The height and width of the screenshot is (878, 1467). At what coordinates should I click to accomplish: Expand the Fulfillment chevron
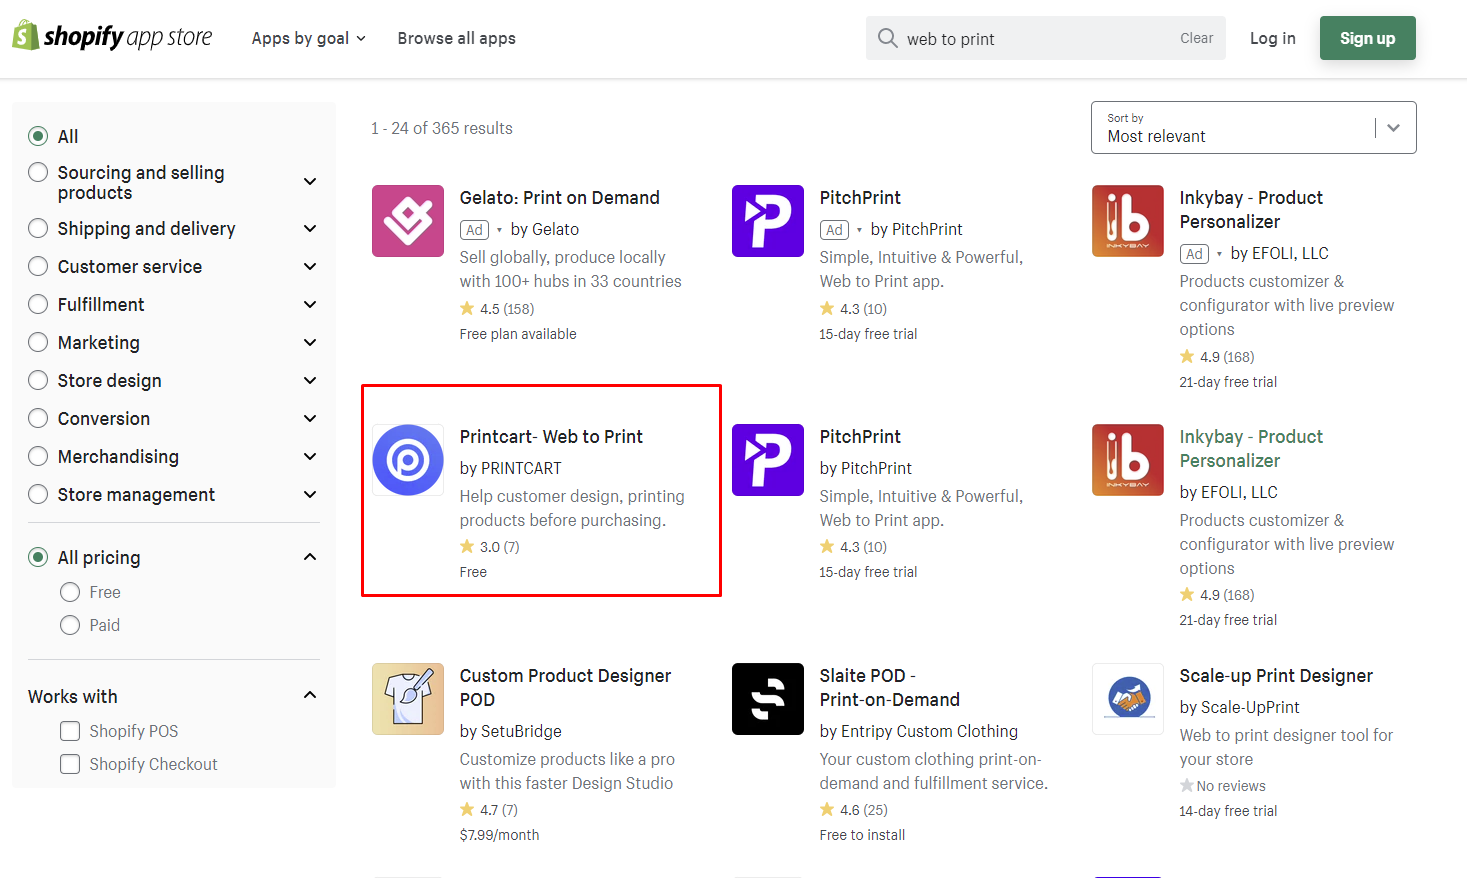[310, 304]
